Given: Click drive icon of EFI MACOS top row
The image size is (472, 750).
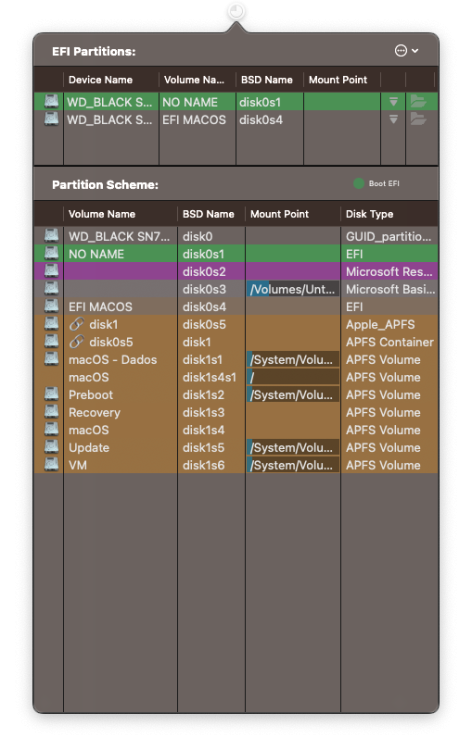Looking at the screenshot, I should pos(51,119).
